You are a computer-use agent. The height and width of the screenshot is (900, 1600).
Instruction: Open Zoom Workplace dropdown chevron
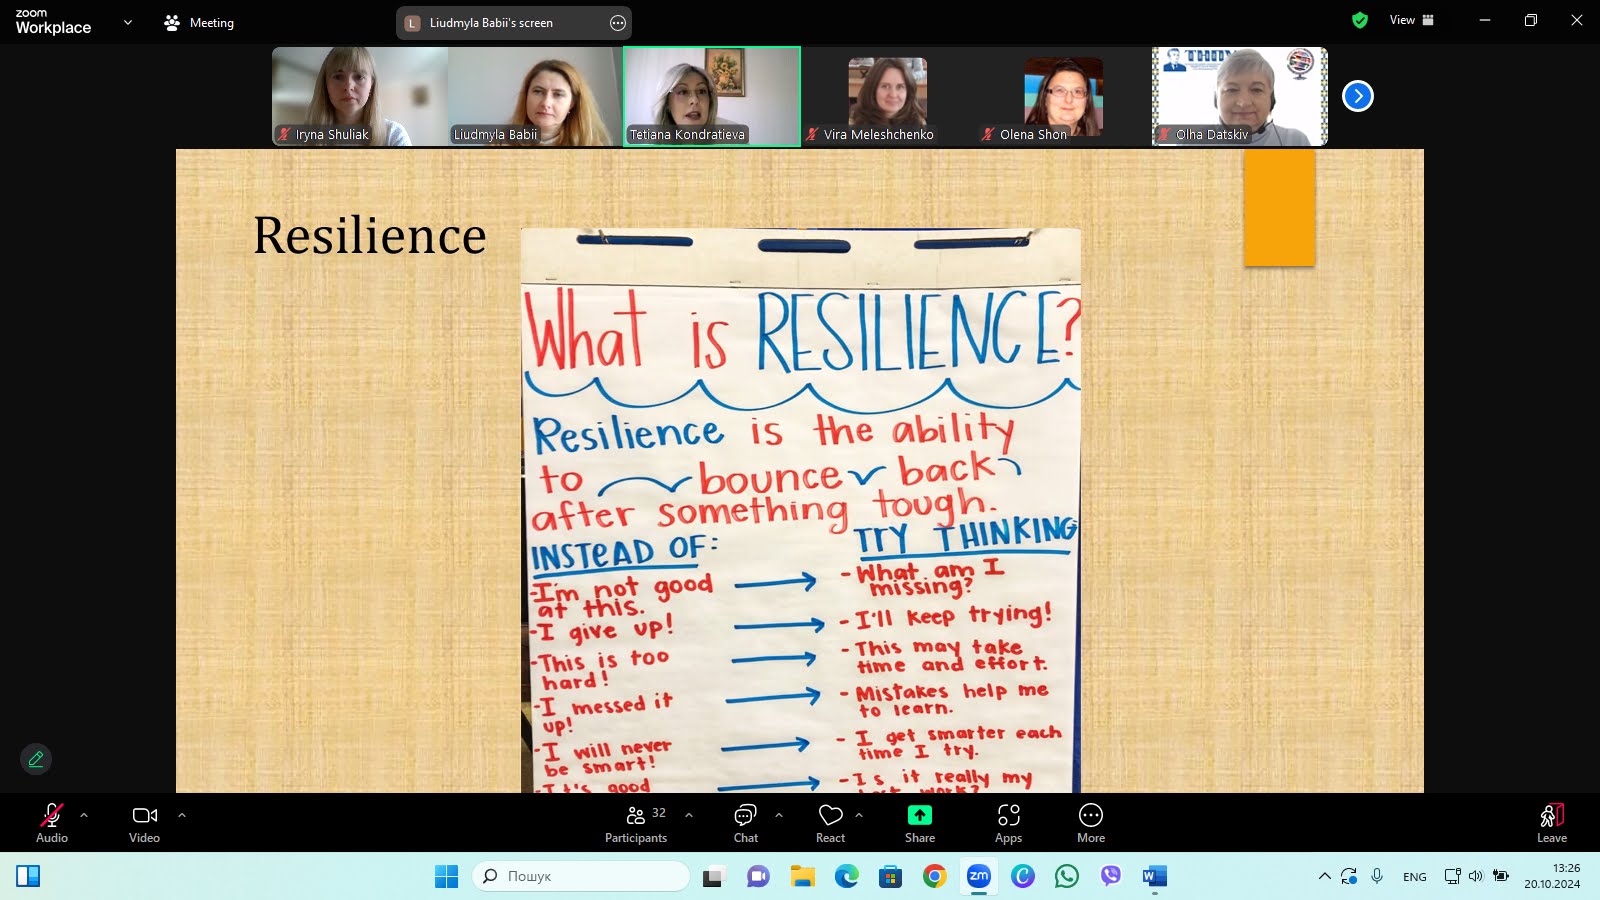127,22
